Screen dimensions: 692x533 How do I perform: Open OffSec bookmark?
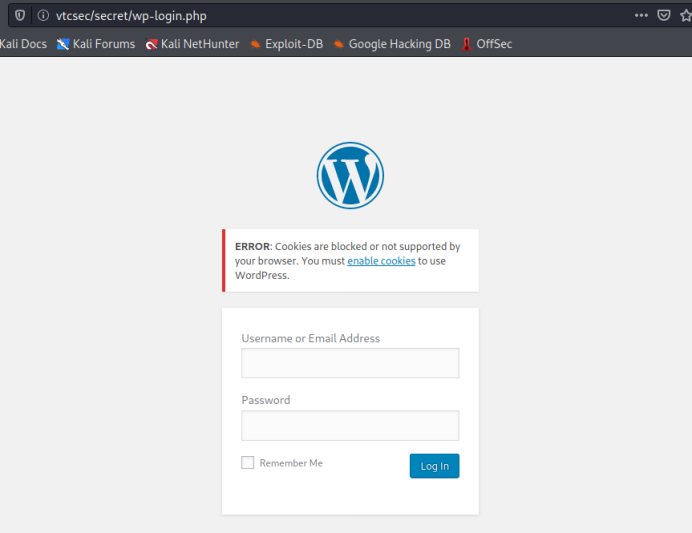click(487, 44)
